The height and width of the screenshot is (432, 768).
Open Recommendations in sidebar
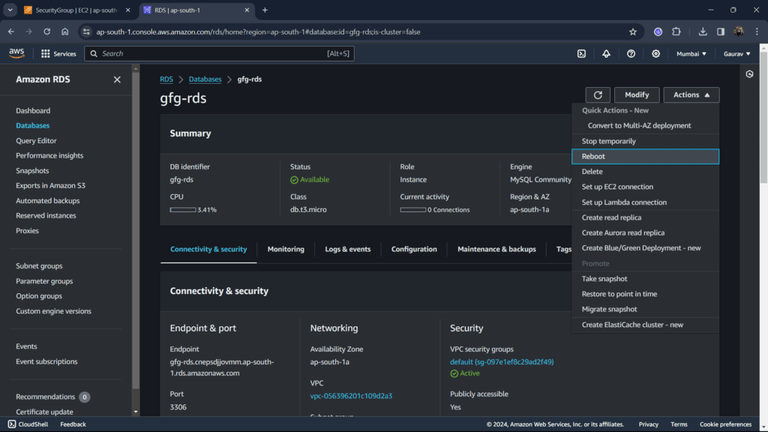(45, 397)
